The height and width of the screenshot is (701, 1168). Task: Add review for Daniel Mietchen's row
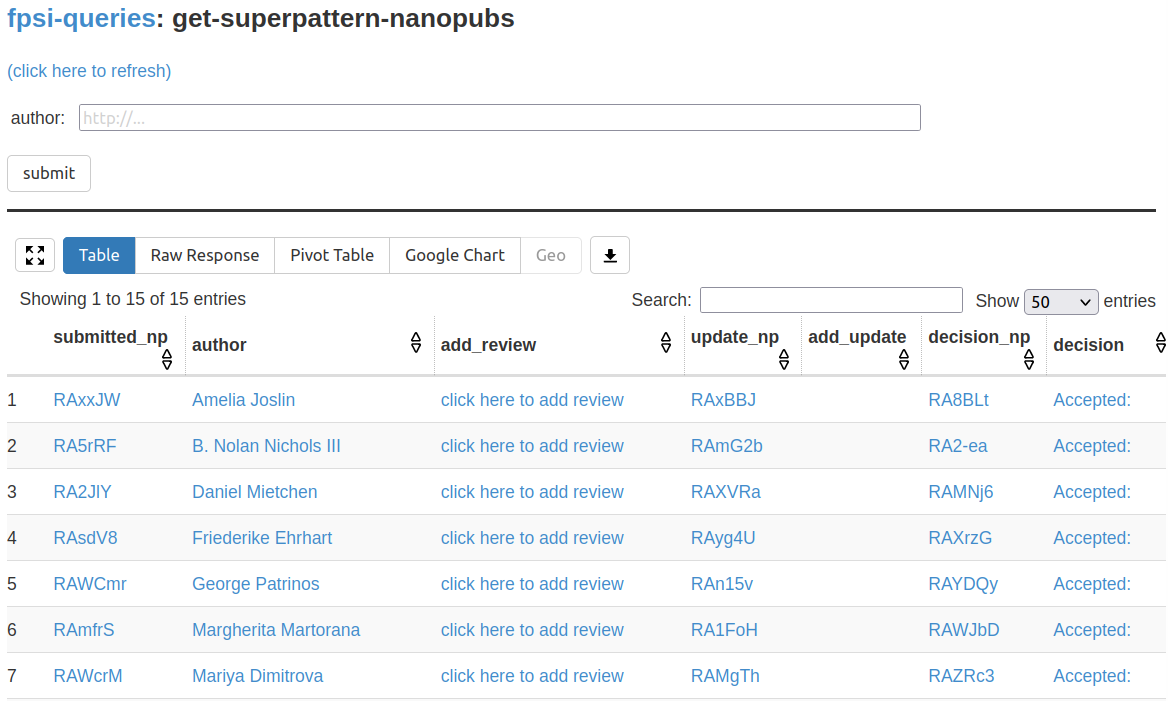coord(532,492)
